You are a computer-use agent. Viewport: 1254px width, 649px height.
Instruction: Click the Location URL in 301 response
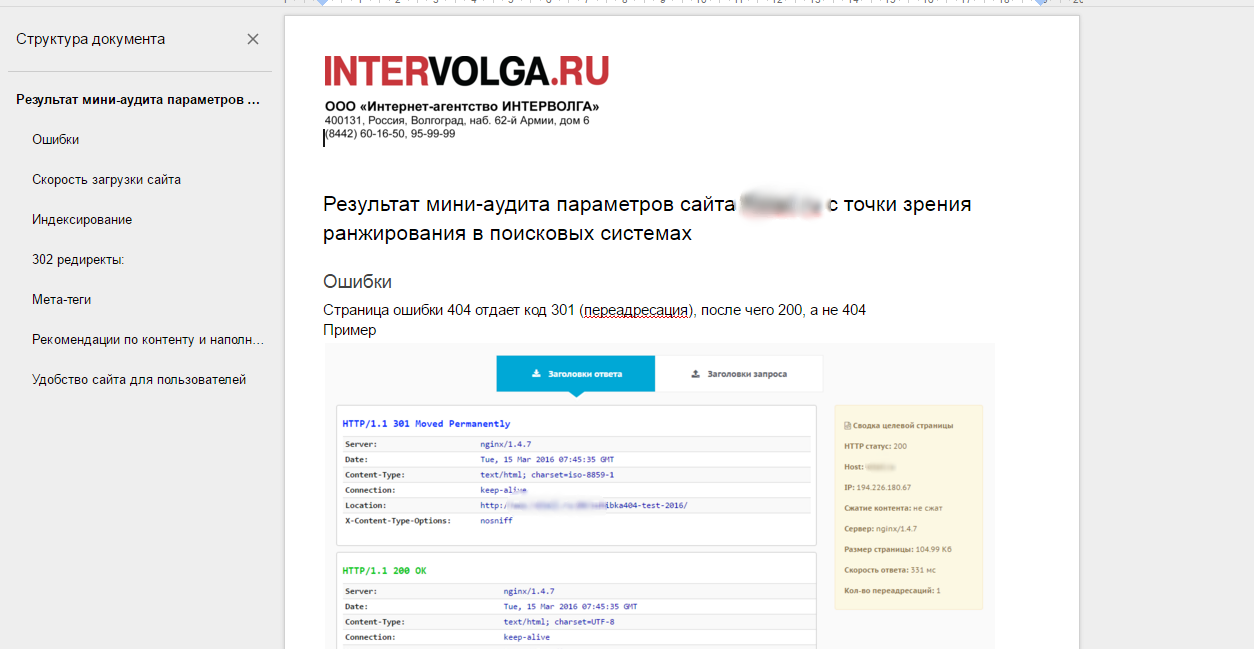point(584,505)
